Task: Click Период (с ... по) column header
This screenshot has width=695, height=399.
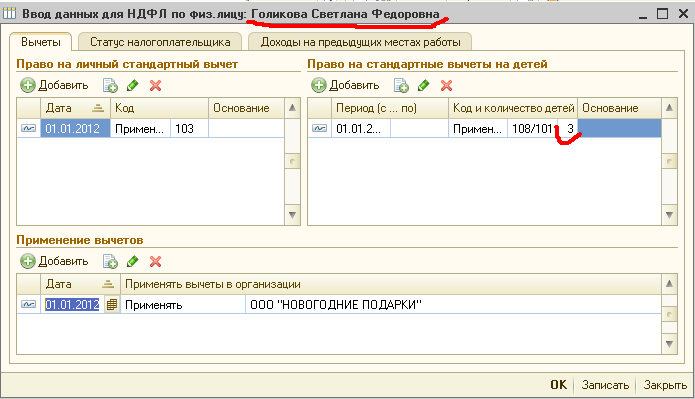Action: pos(390,108)
